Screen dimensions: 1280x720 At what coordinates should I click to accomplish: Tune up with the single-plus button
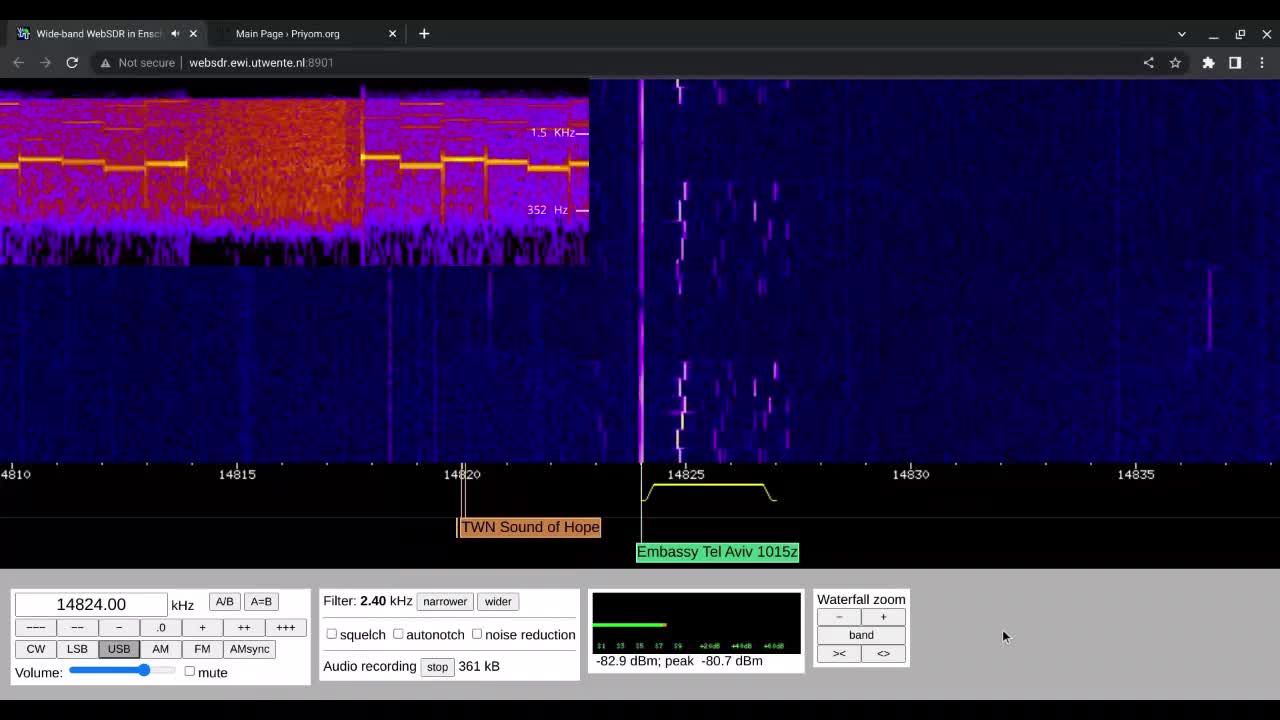(x=202, y=627)
